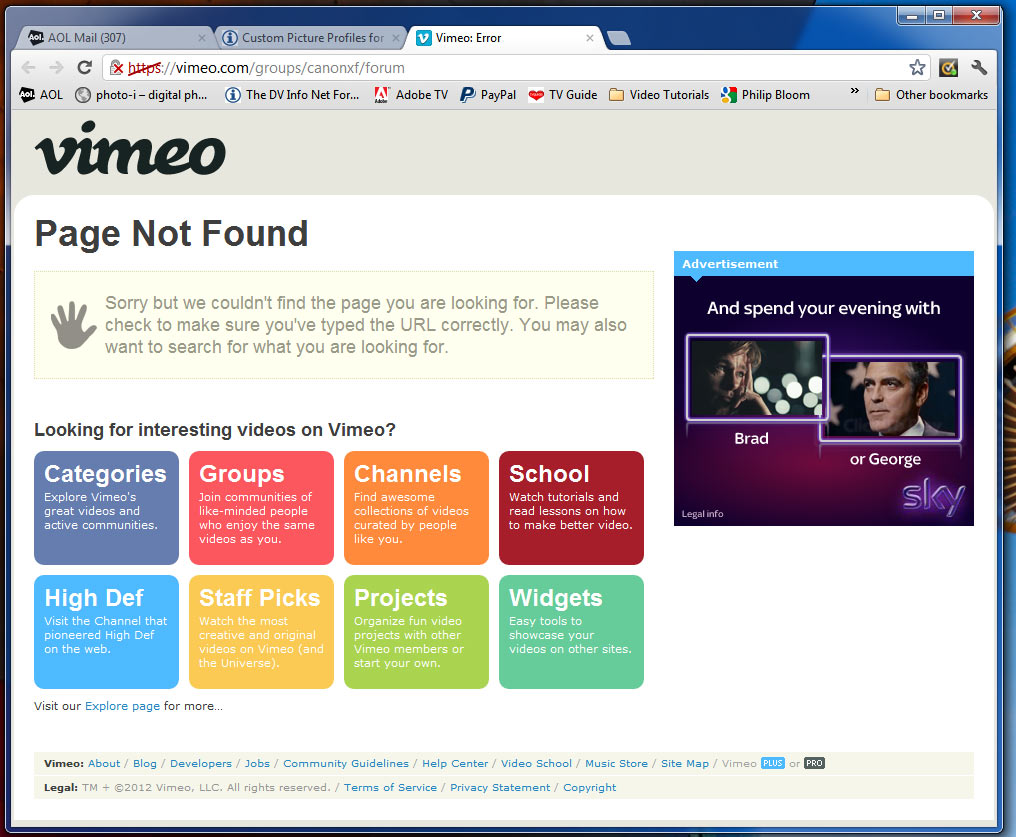Click the address bar URL field
The height and width of the screenshot is (837, 1016).
pos(516,67)
